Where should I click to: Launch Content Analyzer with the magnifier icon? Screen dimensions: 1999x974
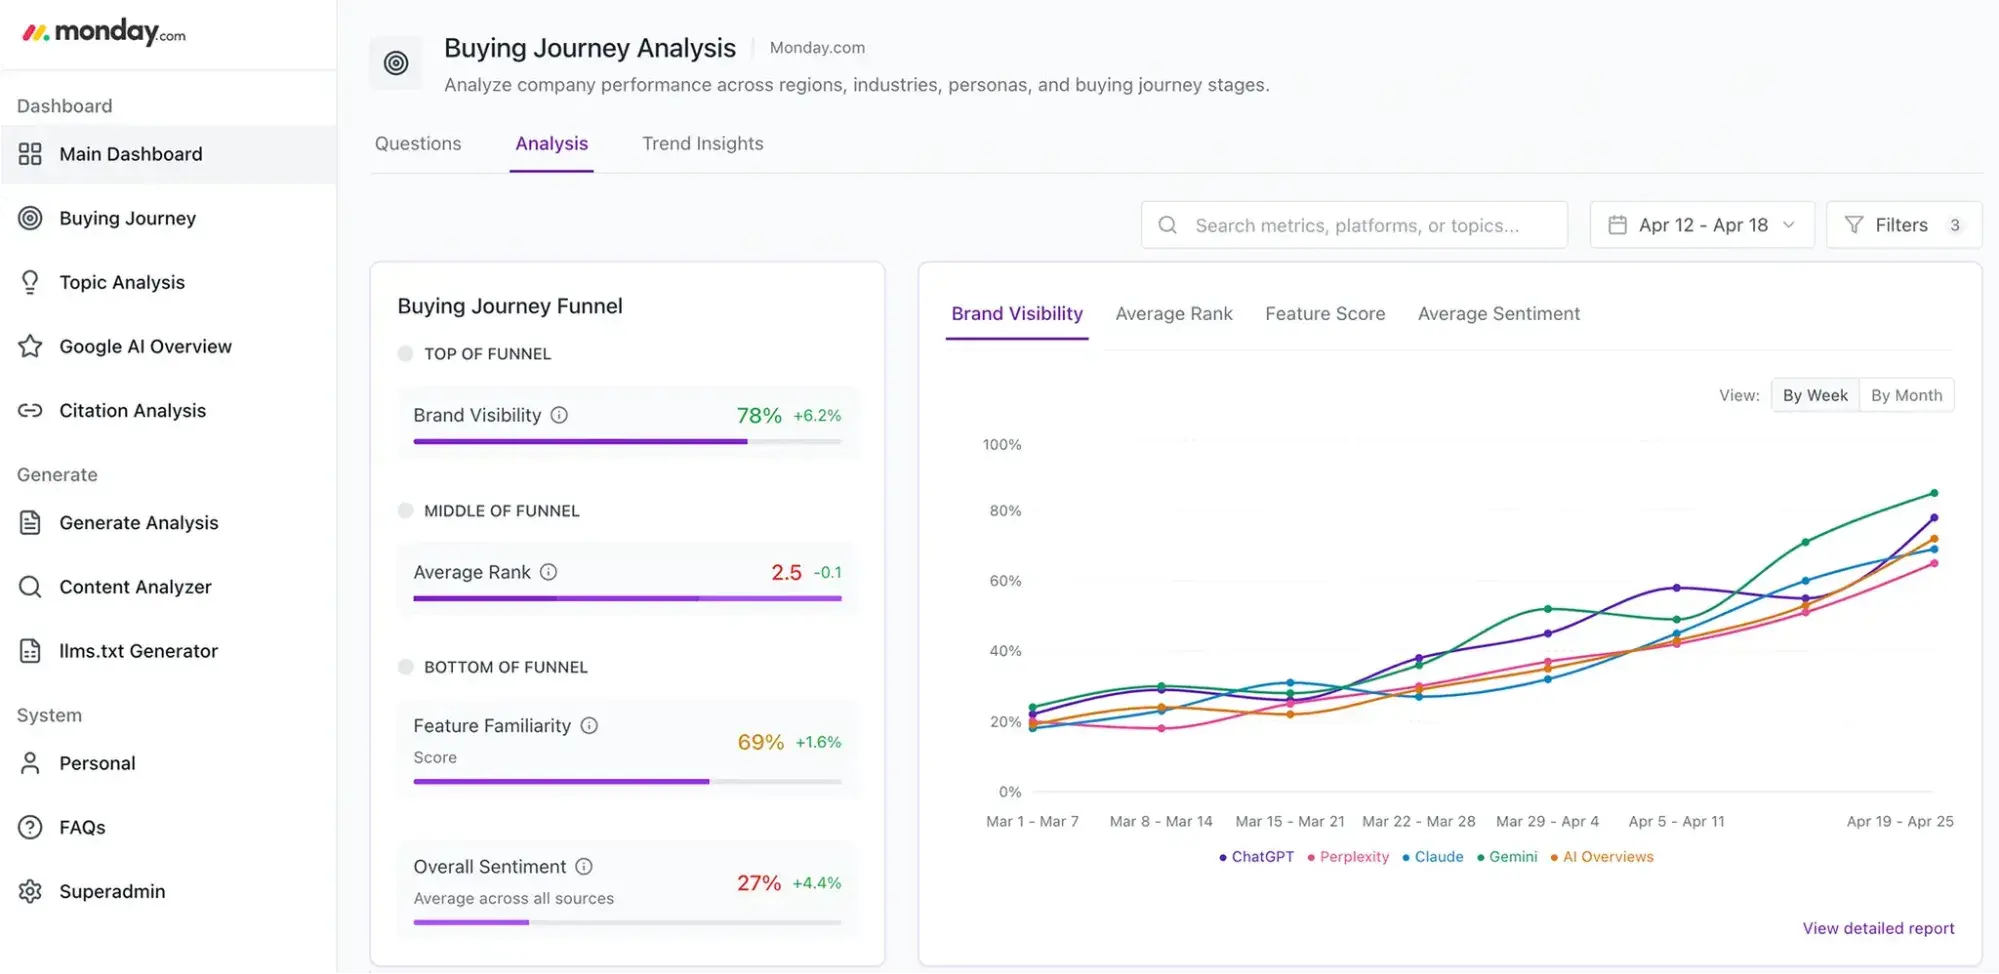[29, 586]
